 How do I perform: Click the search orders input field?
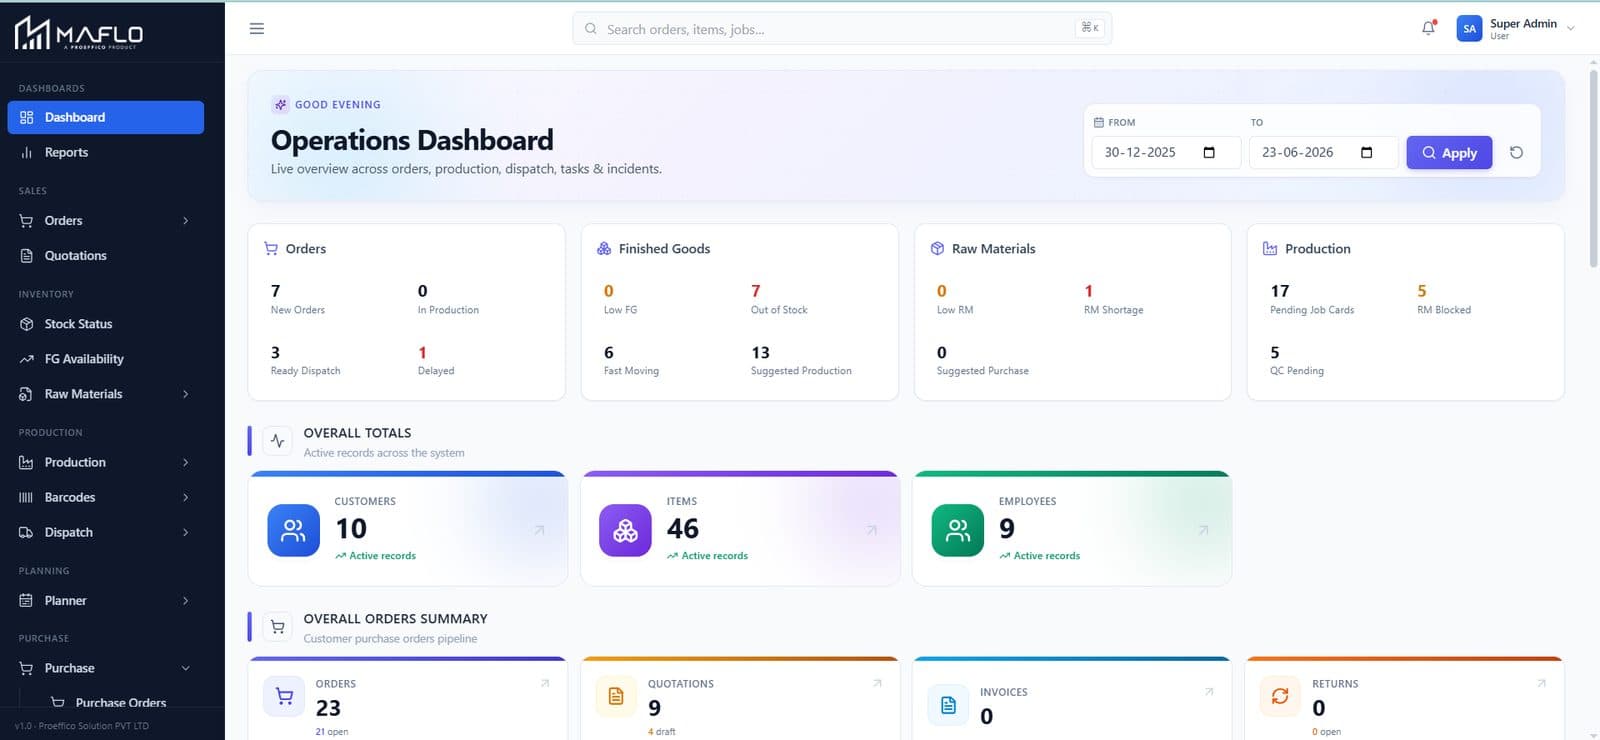click(x=842, y=29)
